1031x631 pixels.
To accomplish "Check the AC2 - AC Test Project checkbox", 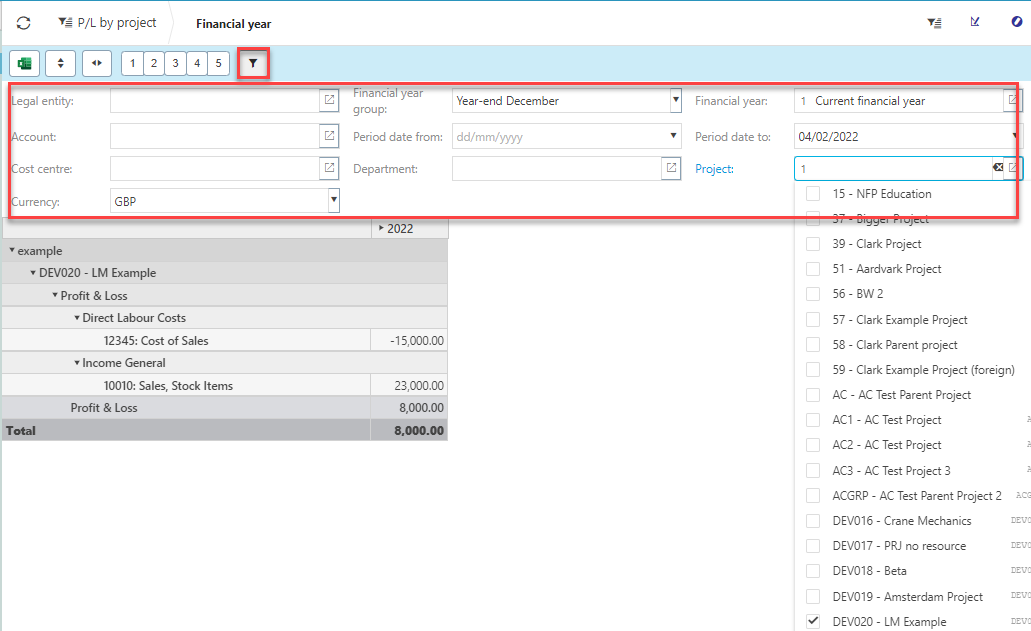I will 813,445.
